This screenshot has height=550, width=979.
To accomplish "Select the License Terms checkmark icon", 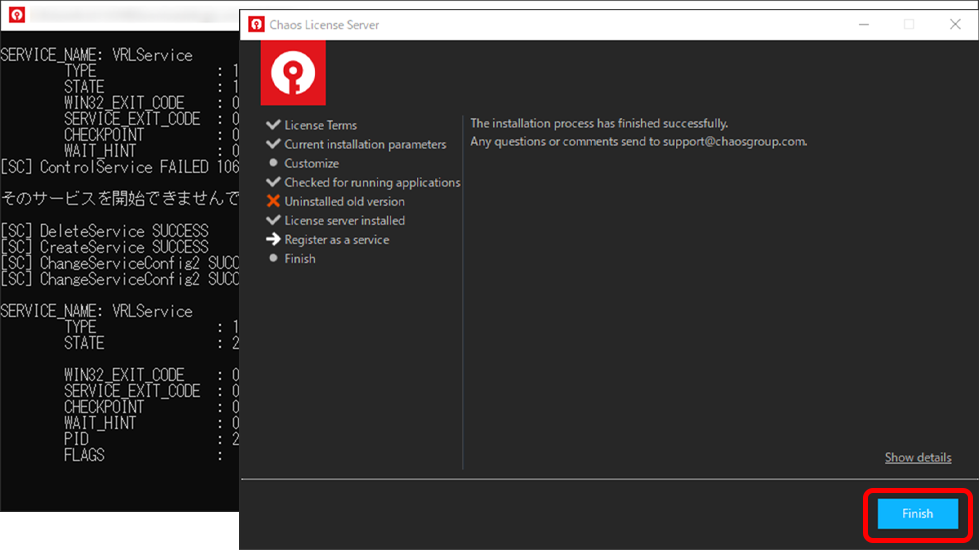I will click(273, 125).
